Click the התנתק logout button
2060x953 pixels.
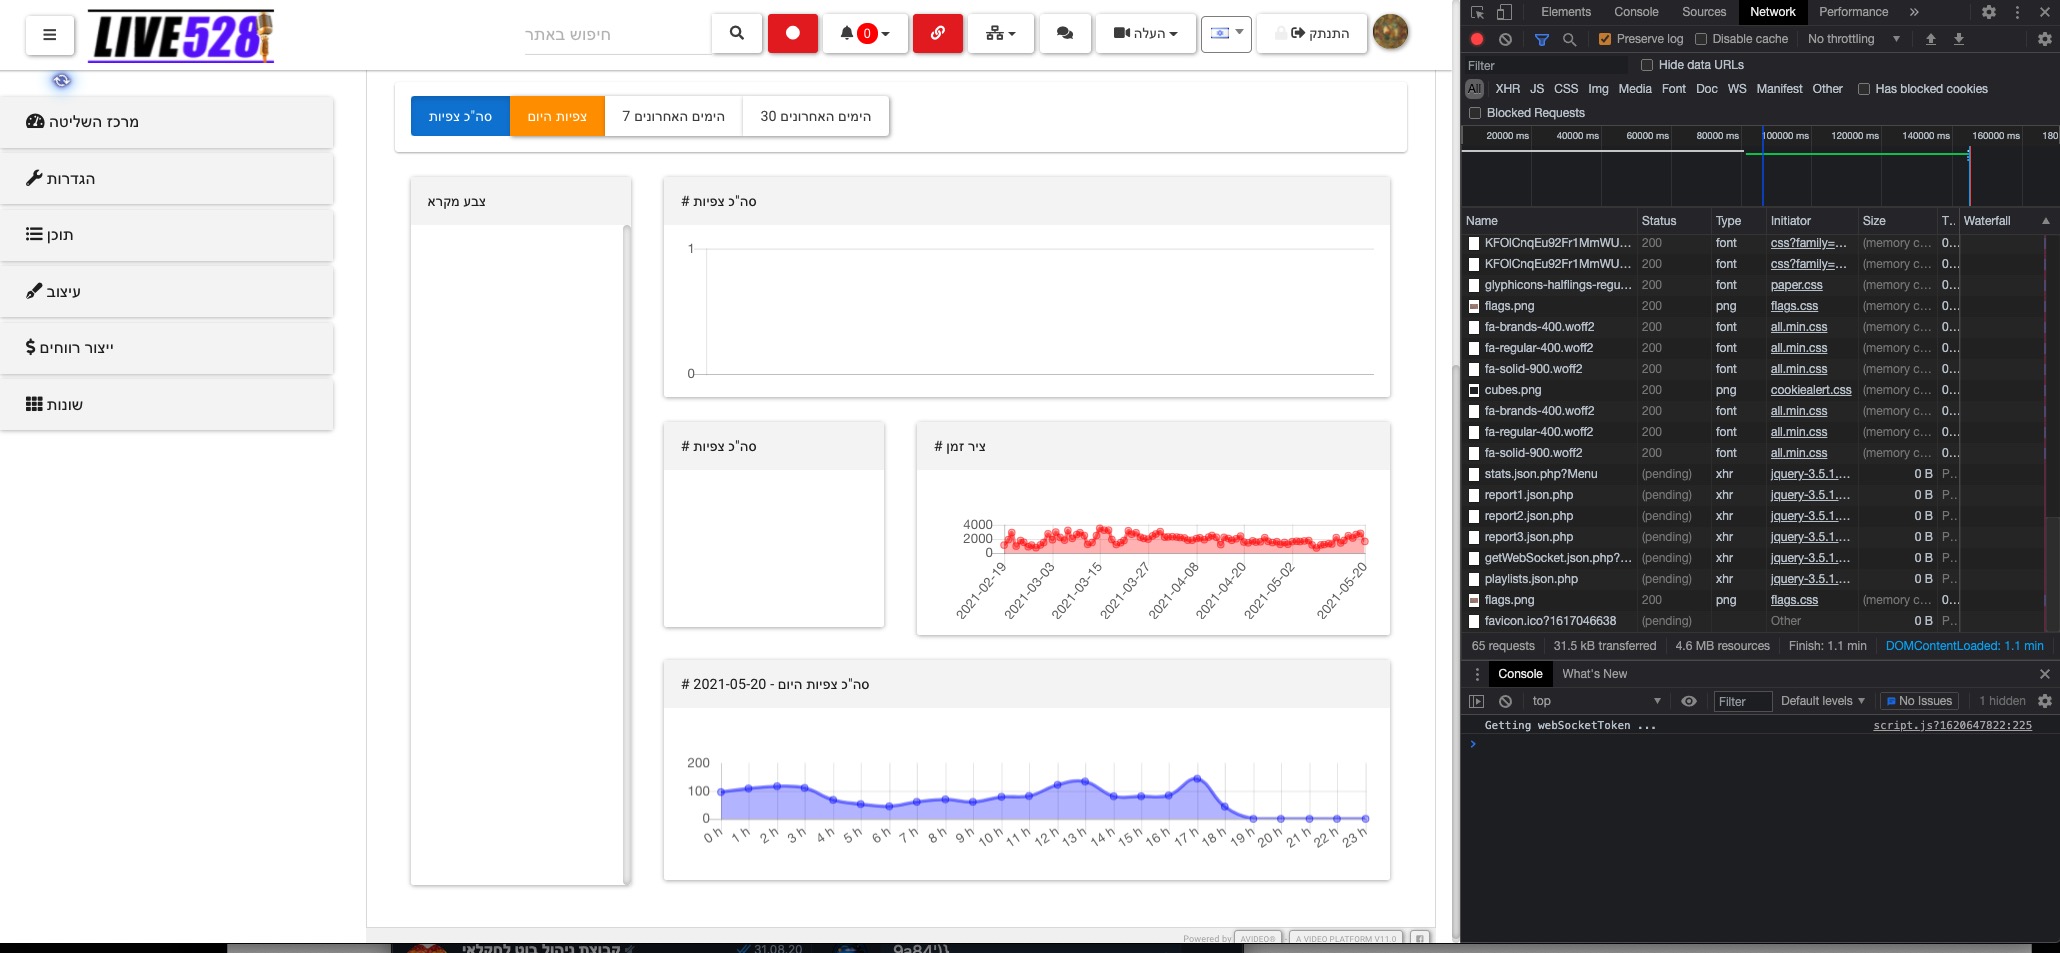(1312, 33)
